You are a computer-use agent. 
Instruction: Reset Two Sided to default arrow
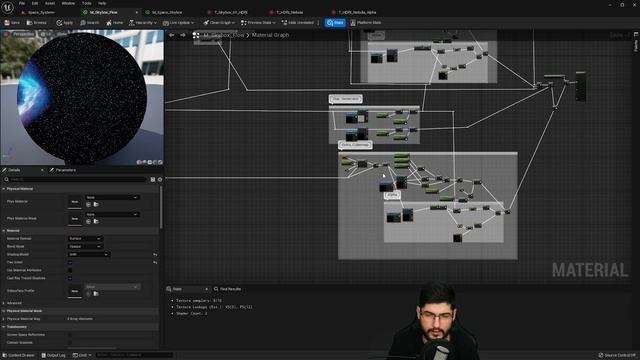155,262
